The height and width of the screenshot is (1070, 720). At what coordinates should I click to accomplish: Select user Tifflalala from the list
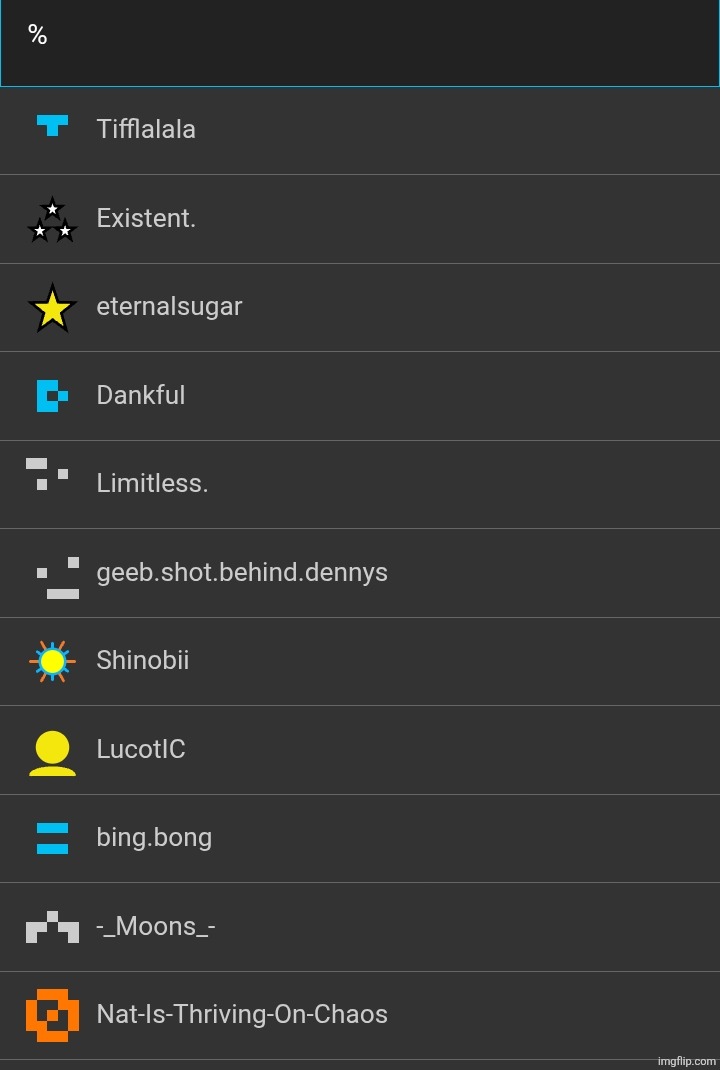[146, 130]
